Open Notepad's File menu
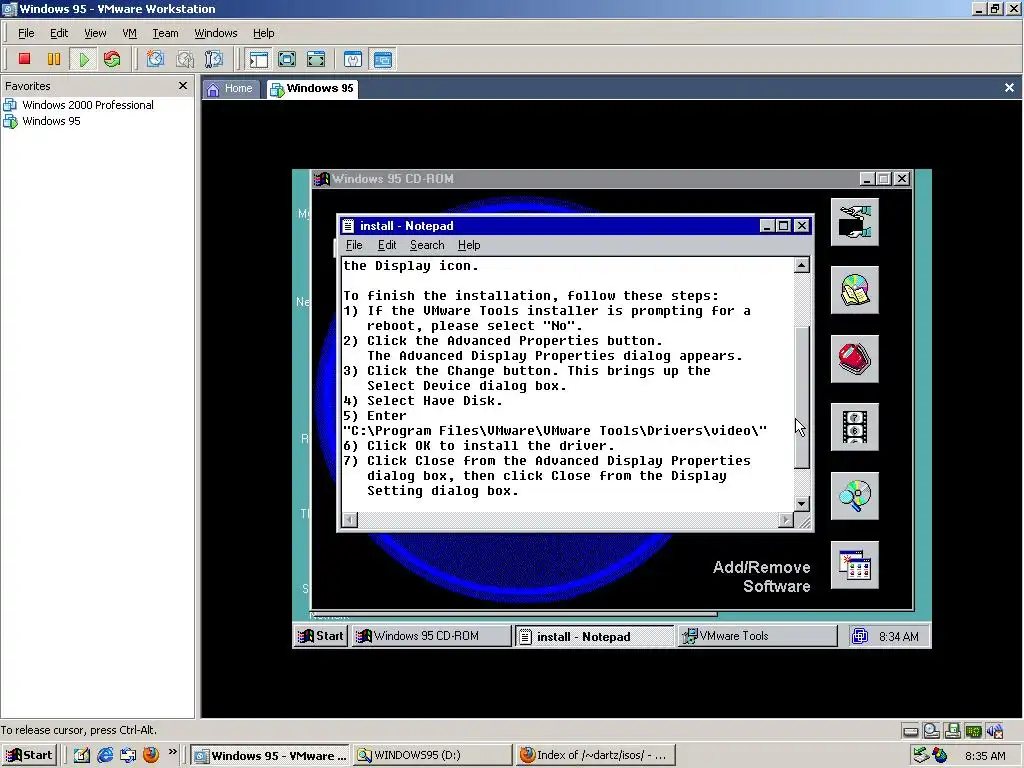The width and height of the screenshot is (1024, 768). point(354,245)
